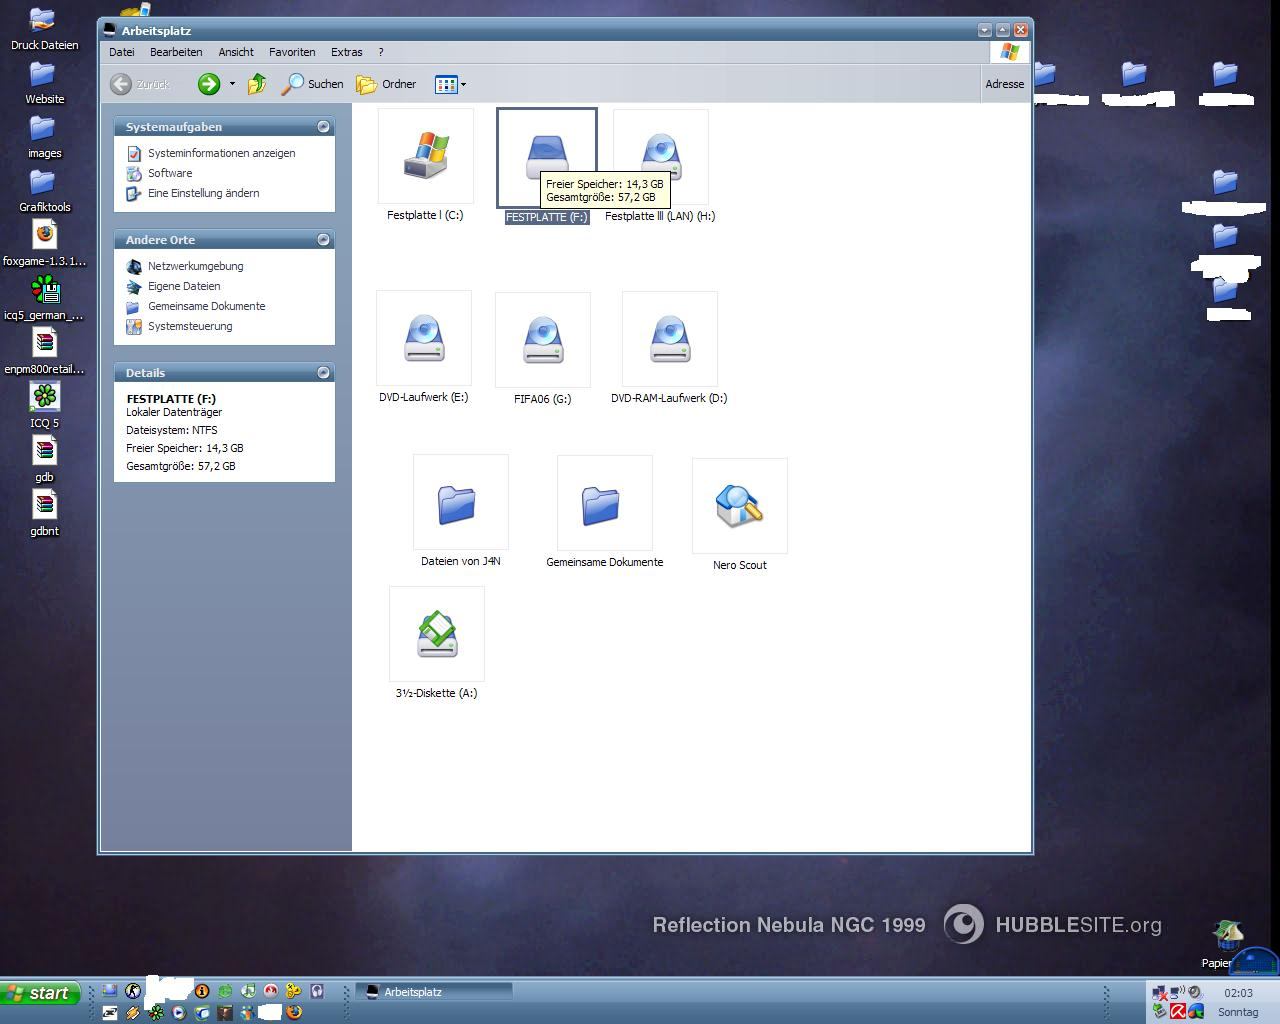
Task: Open Druck Dateien desktop folder
Action: pyautogui.click(x=44, y=29)
